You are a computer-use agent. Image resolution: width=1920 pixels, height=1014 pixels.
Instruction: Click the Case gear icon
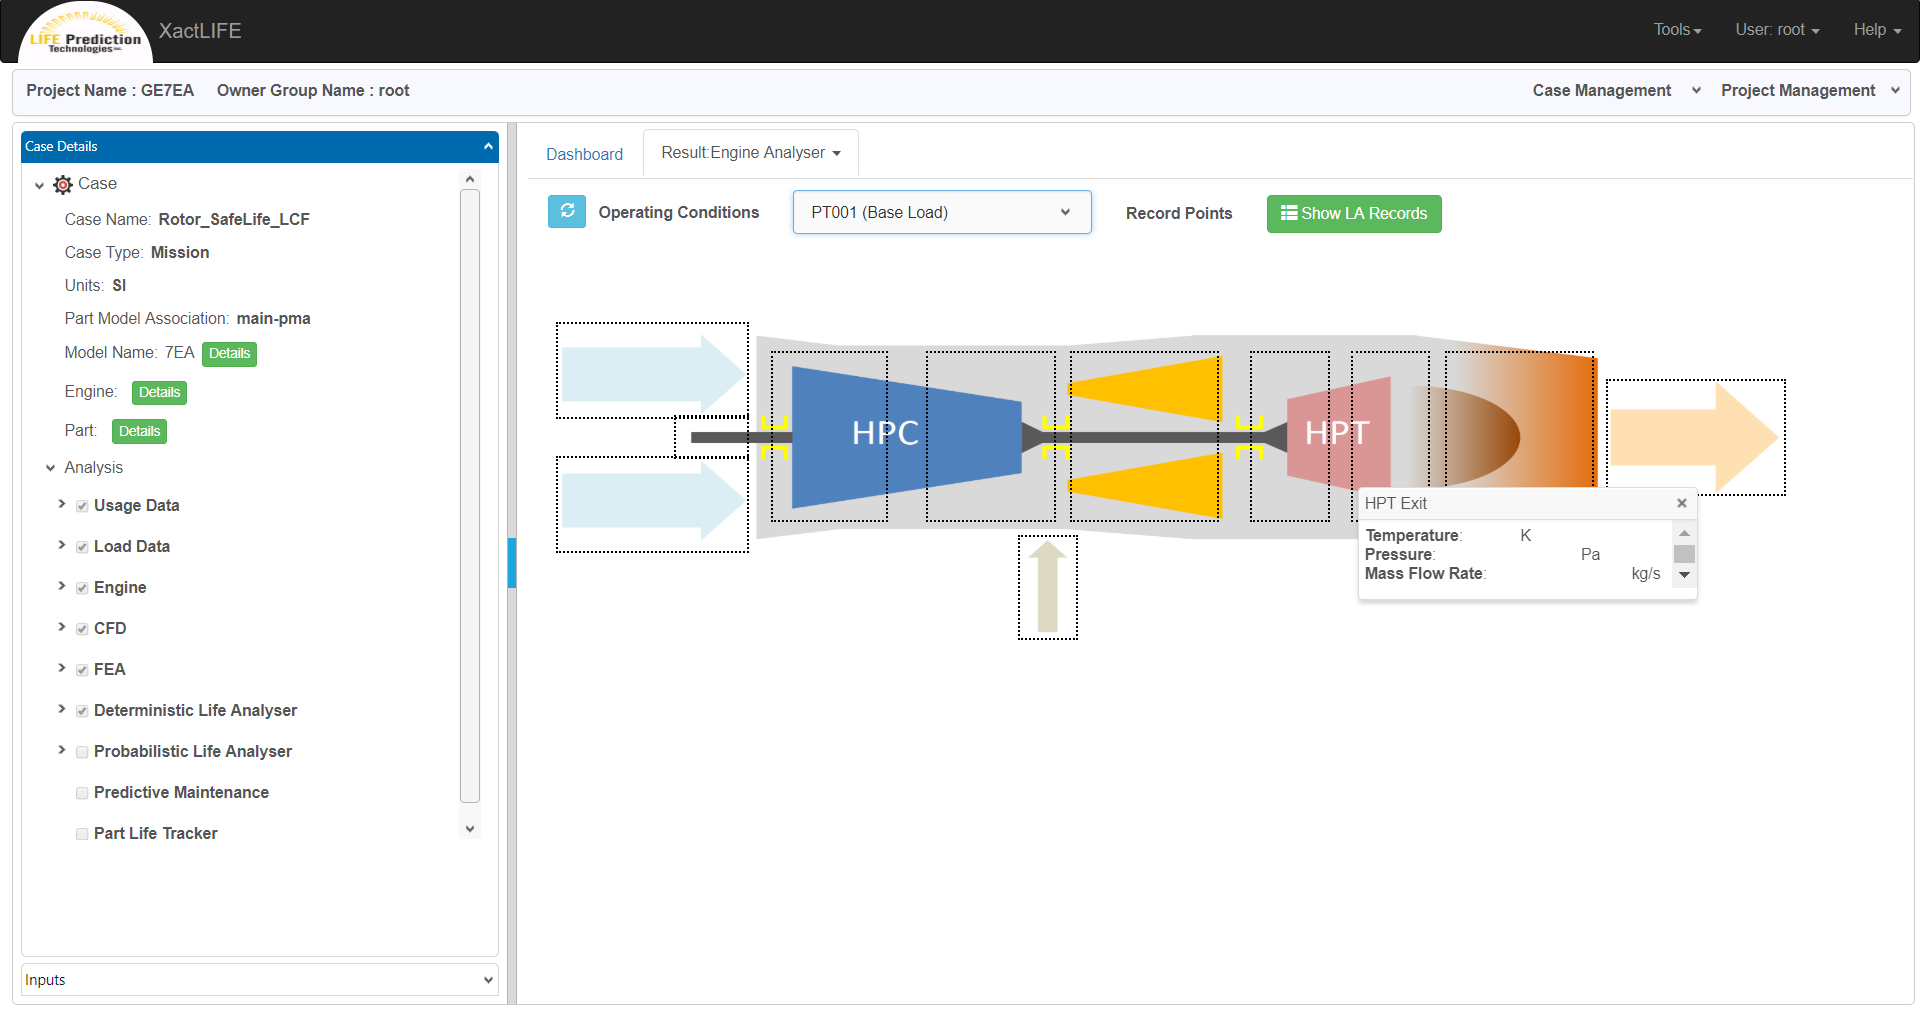63,184
